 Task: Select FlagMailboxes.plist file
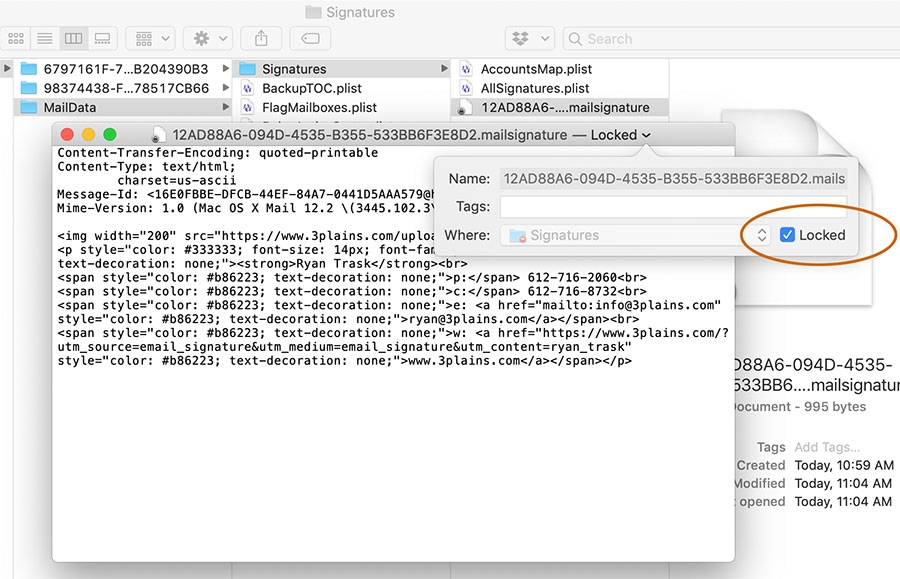coord(342,107)
